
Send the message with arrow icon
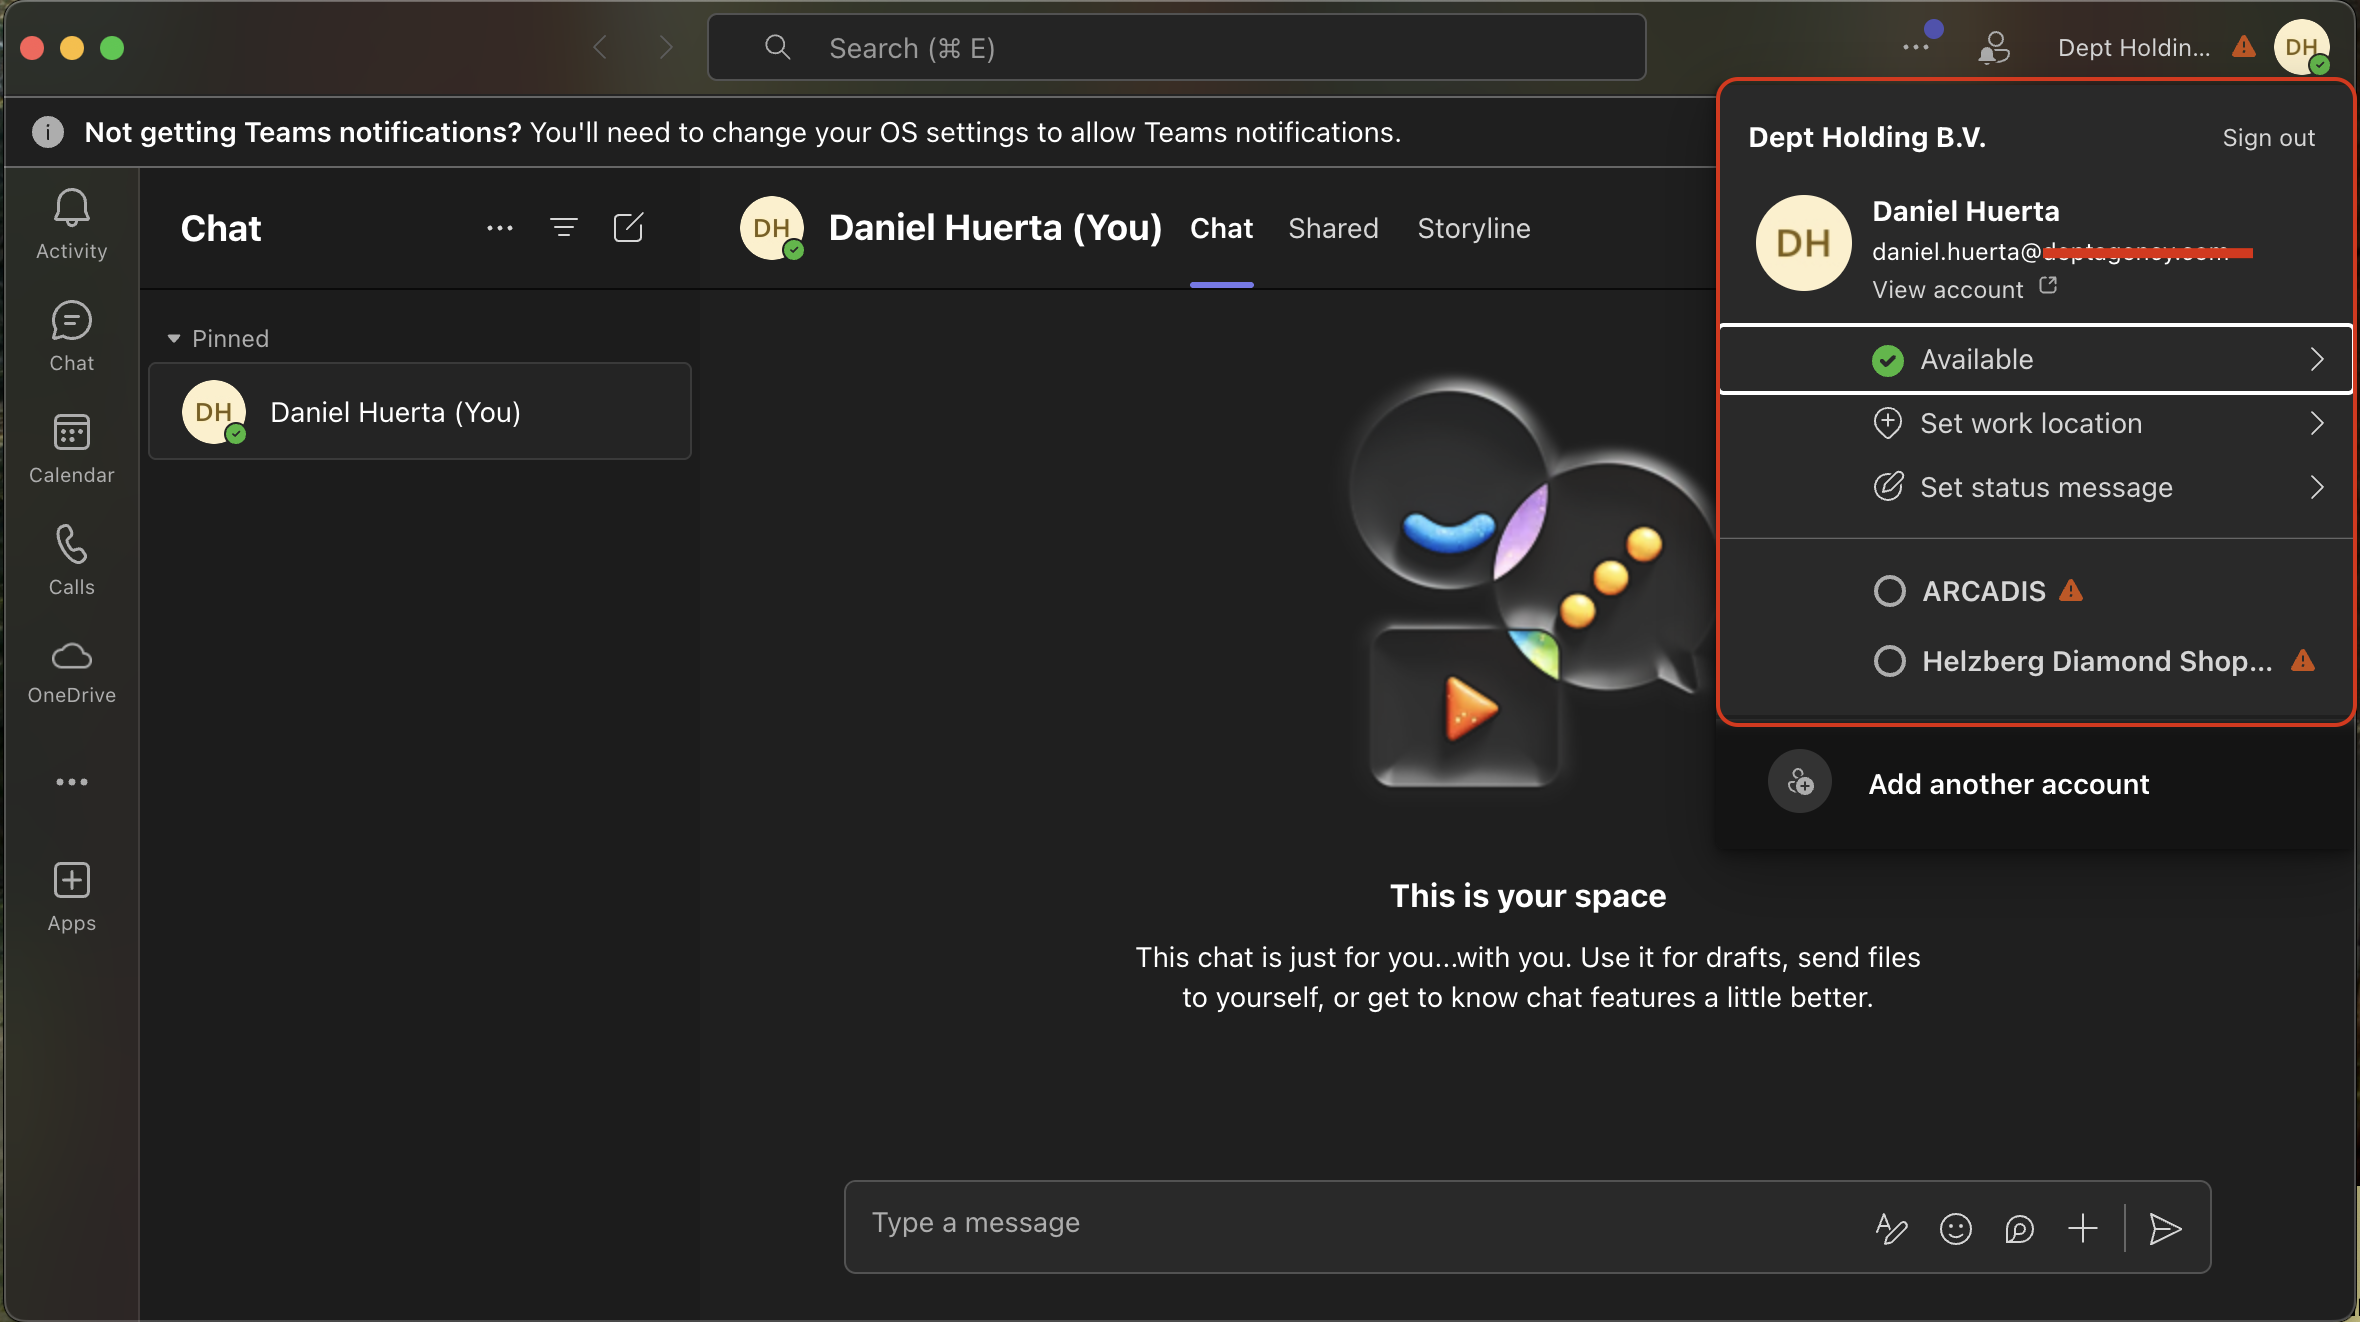2165,1228
